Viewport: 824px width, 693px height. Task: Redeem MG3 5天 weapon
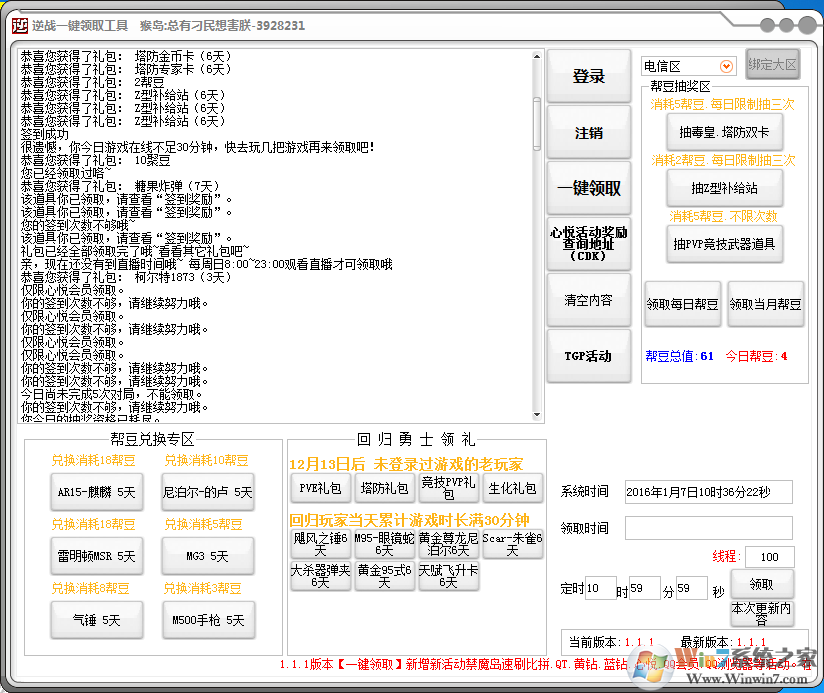[x=207, y=558]
